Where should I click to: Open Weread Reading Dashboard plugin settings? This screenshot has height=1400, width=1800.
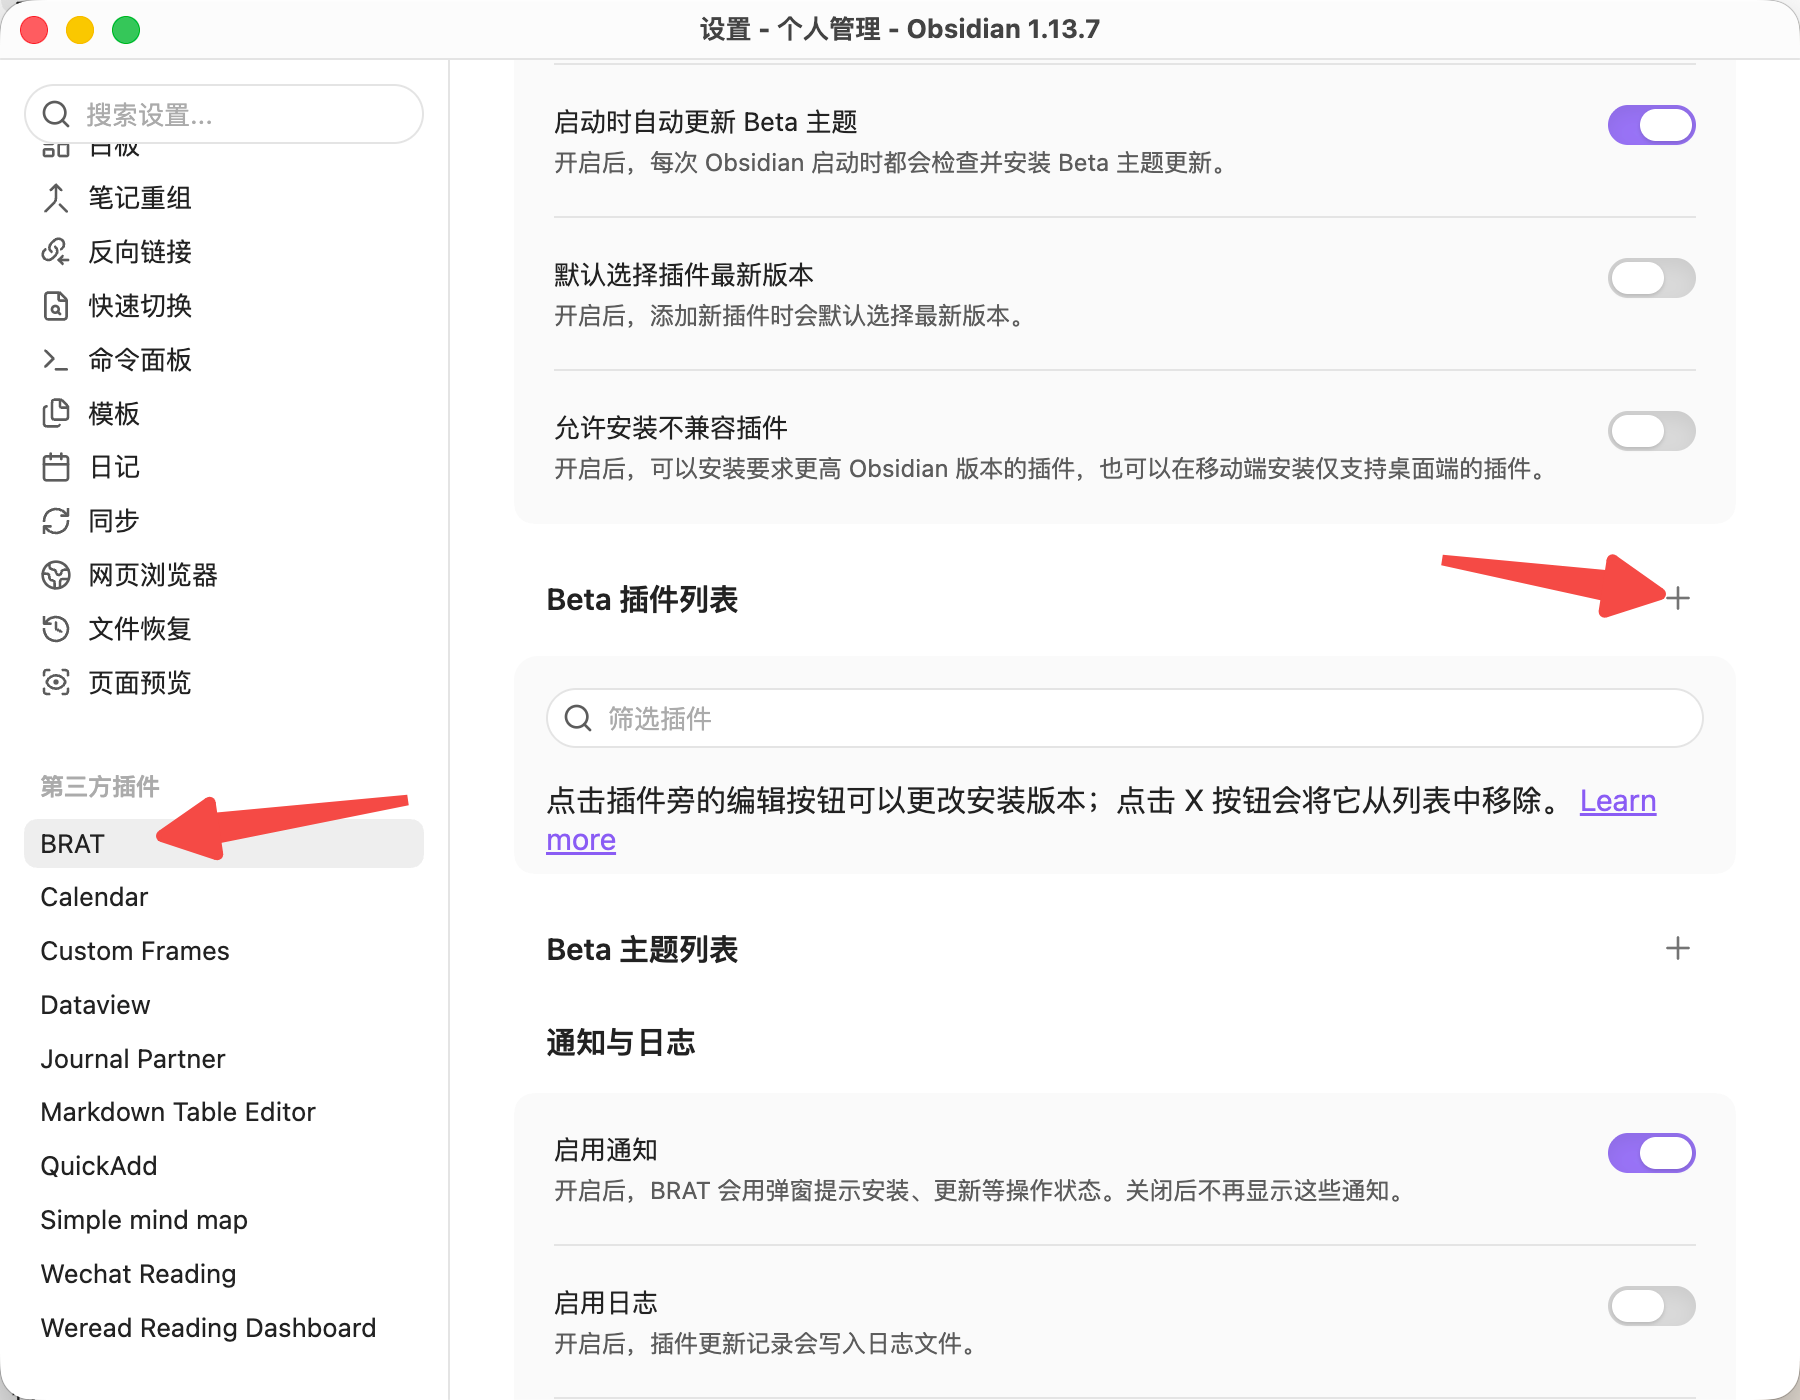pos(224,1328)
